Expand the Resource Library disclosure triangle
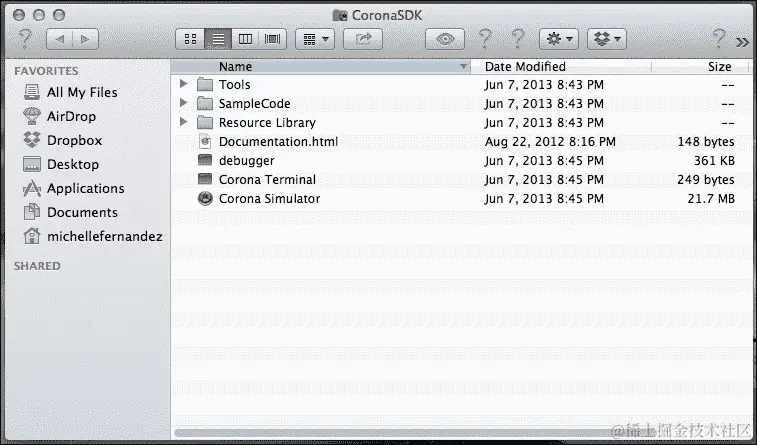 183,122
